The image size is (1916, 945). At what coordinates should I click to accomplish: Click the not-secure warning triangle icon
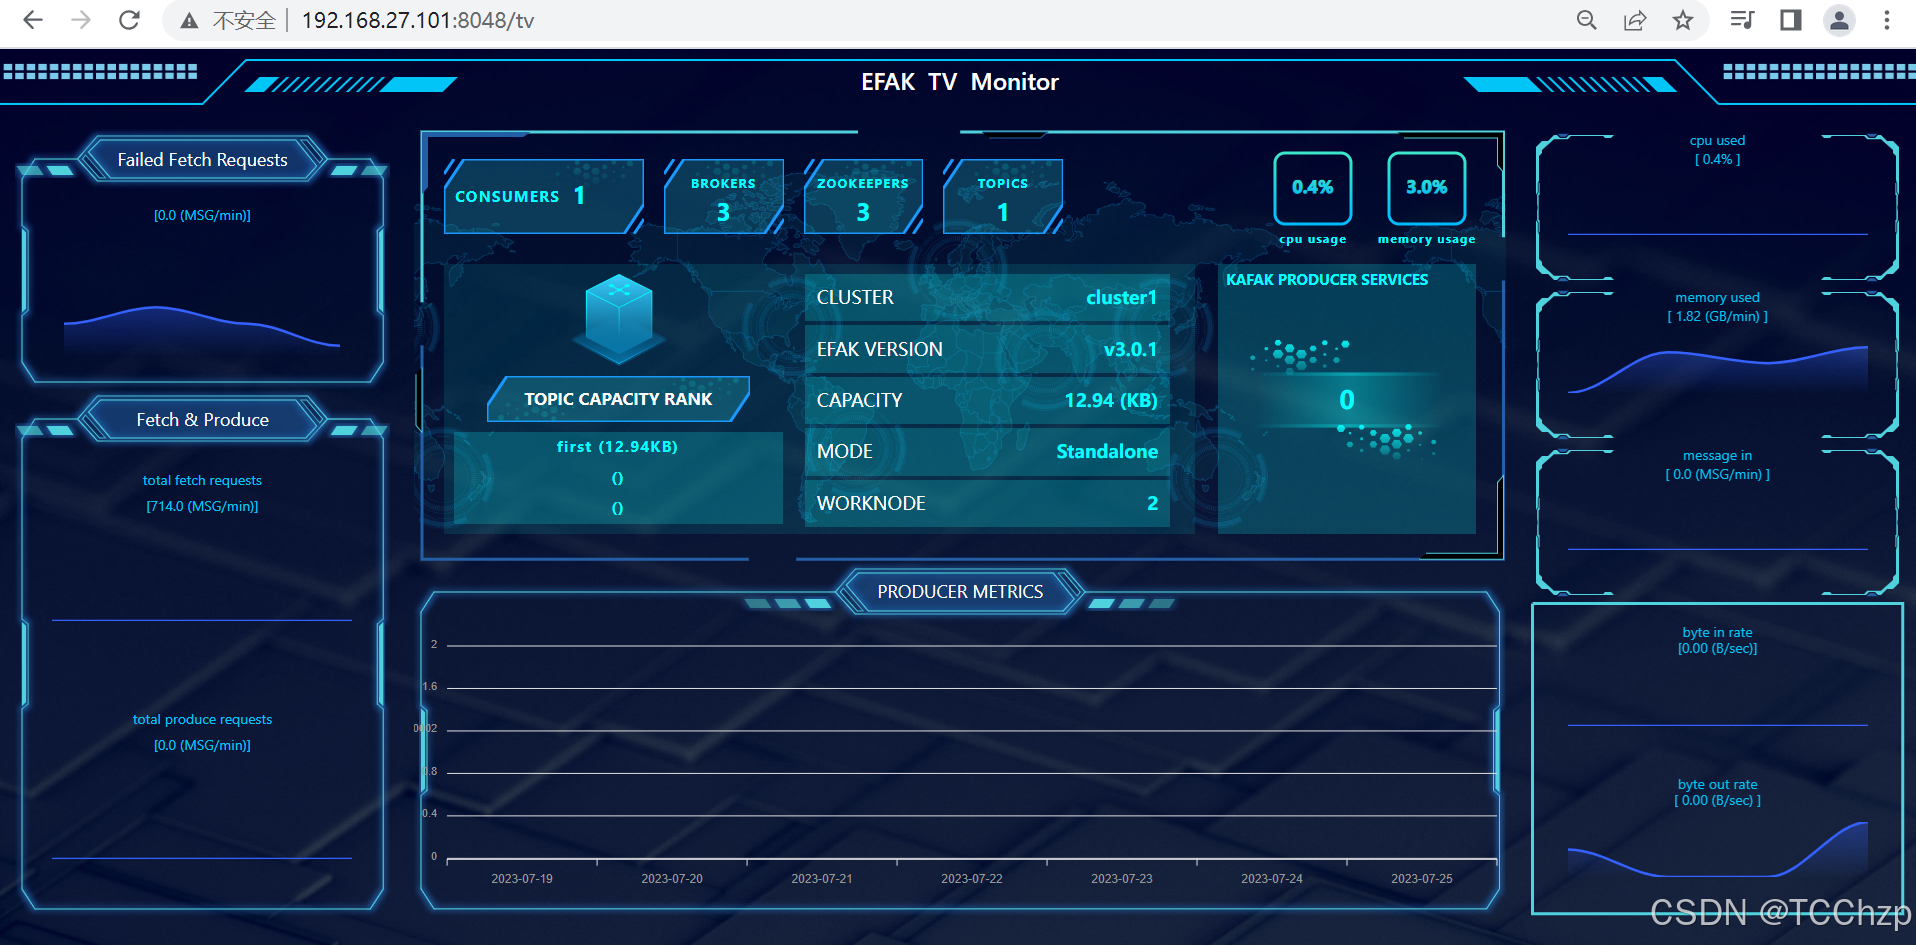tap(189, 21)
